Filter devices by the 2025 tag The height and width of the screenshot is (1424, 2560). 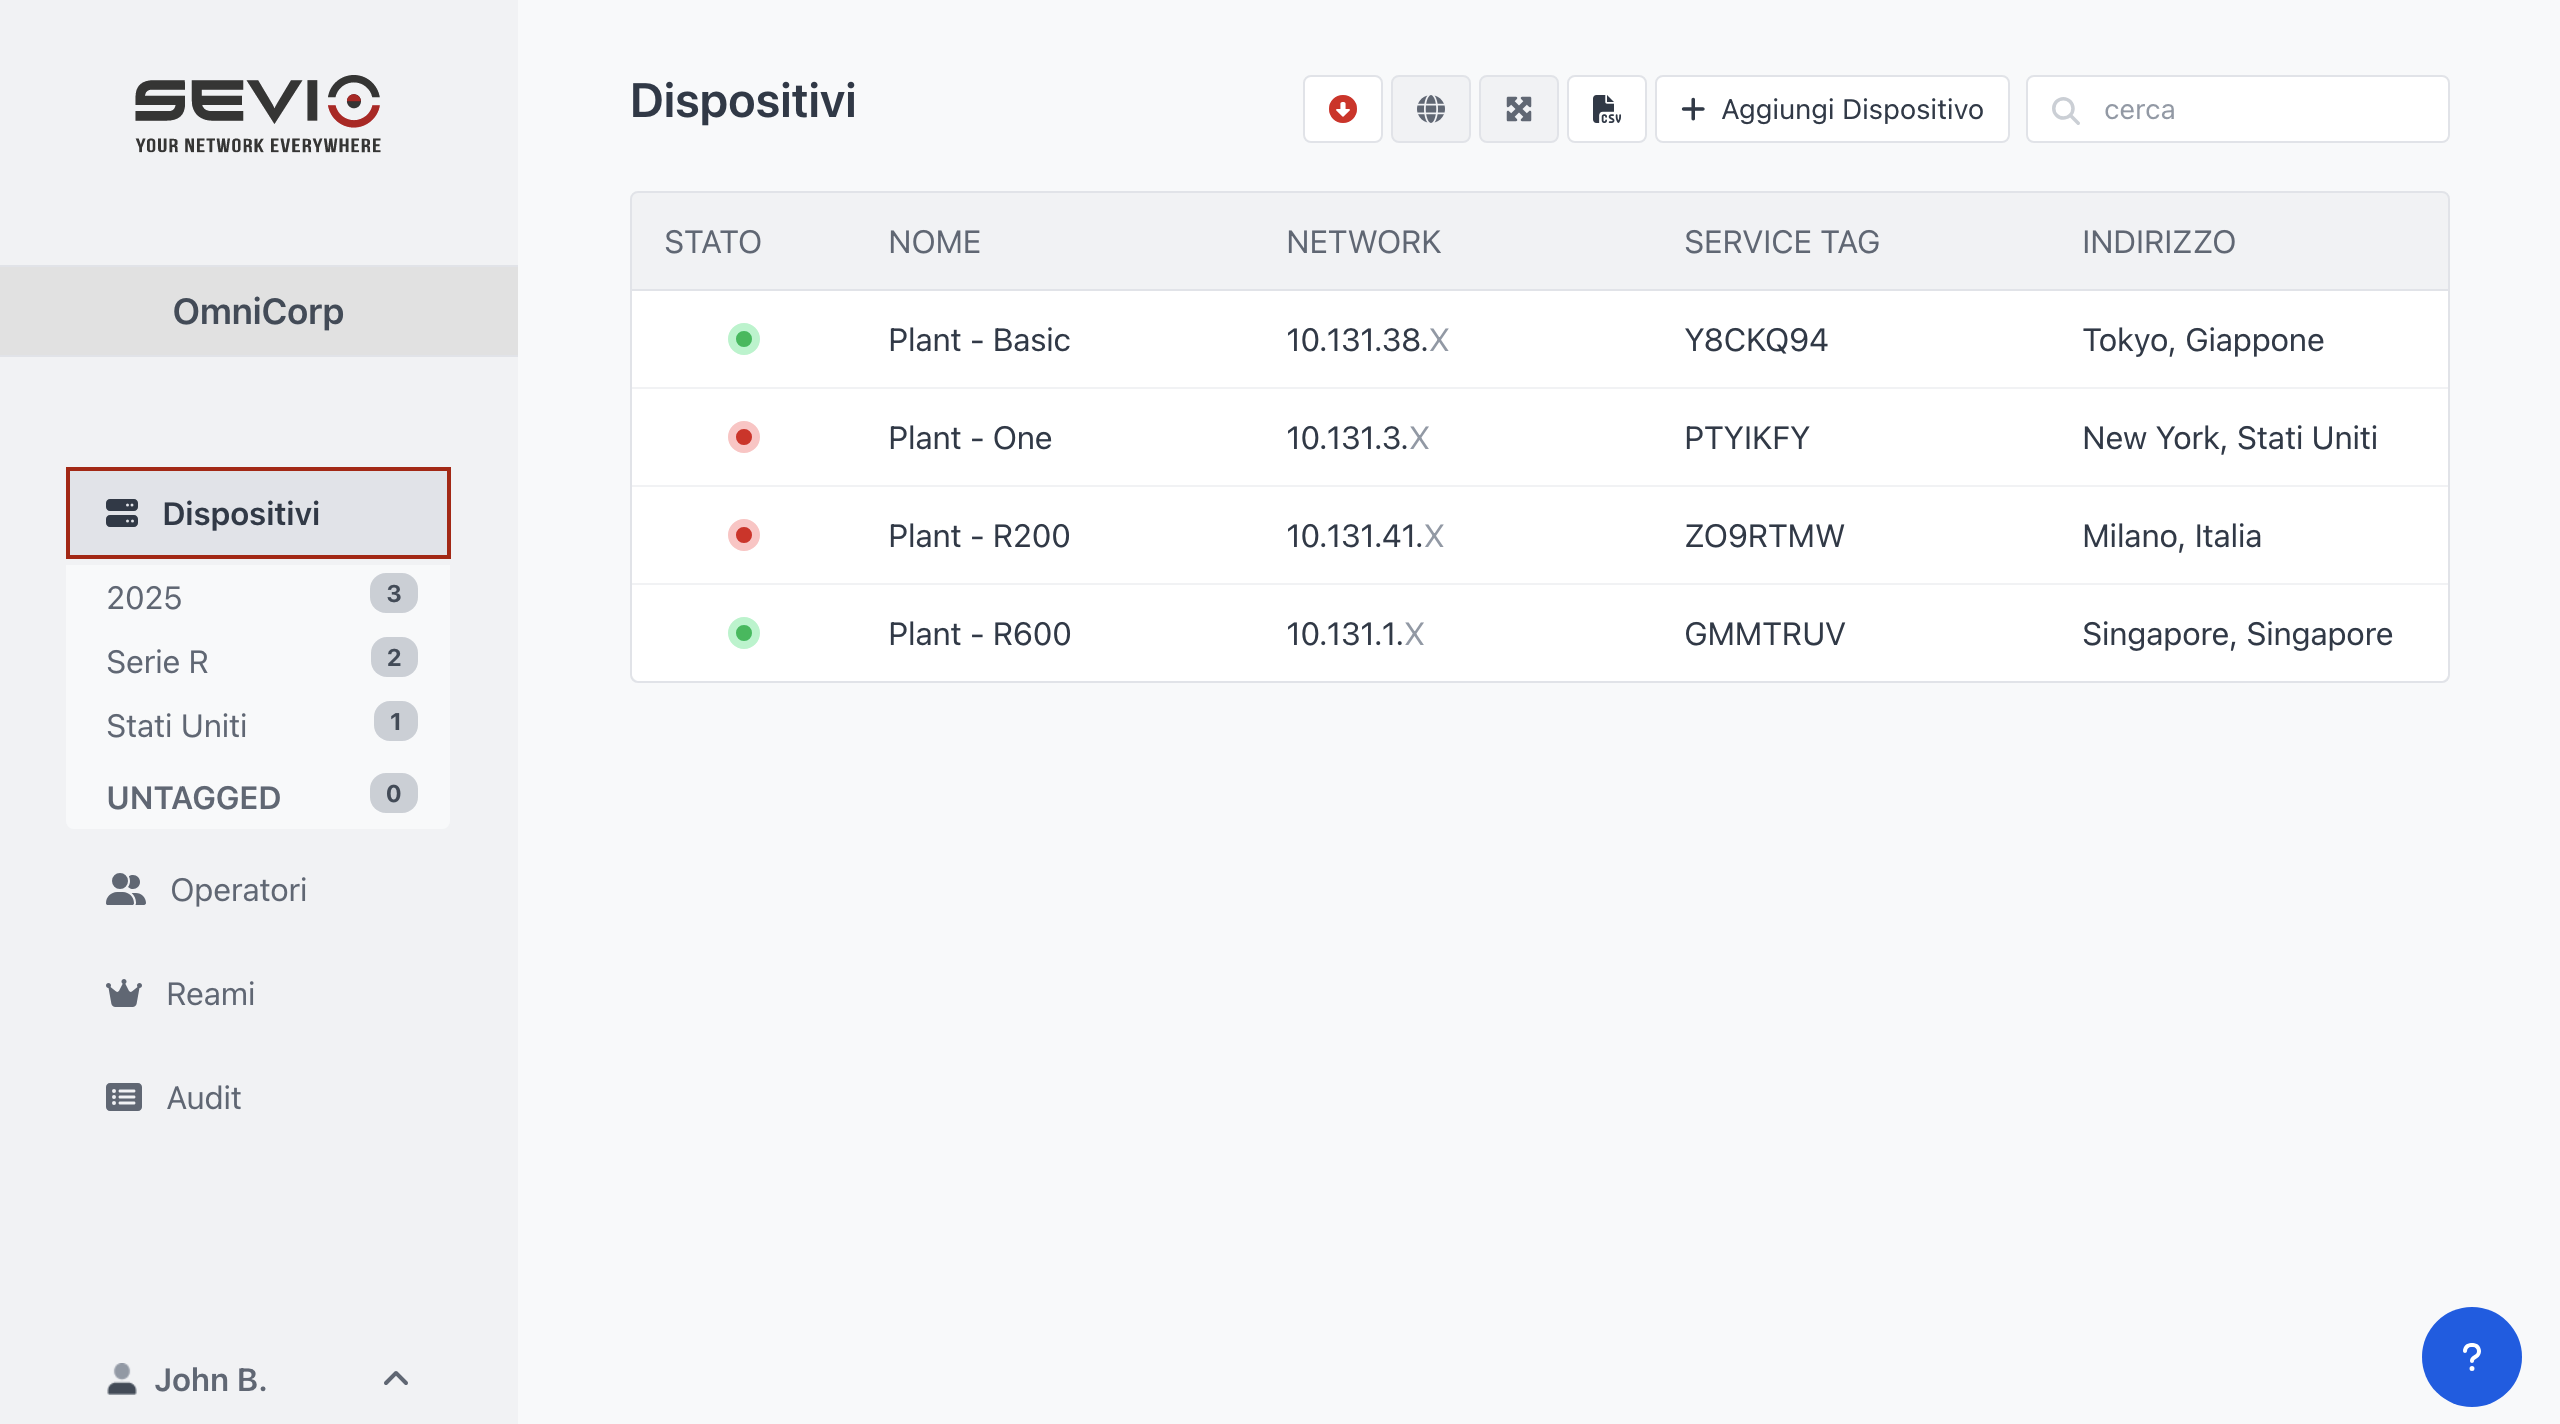[145, 597]
